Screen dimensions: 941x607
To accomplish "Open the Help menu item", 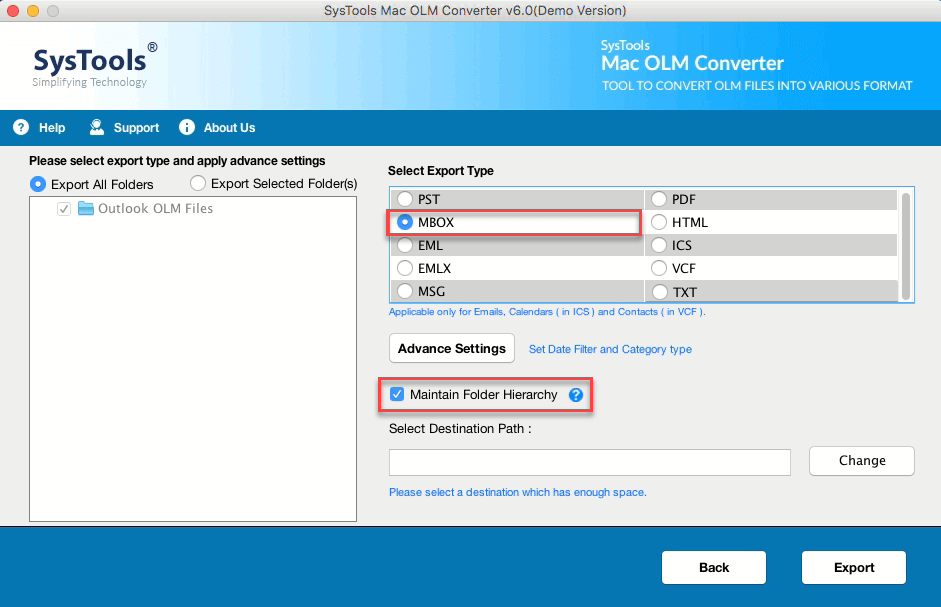I will 52,127.
